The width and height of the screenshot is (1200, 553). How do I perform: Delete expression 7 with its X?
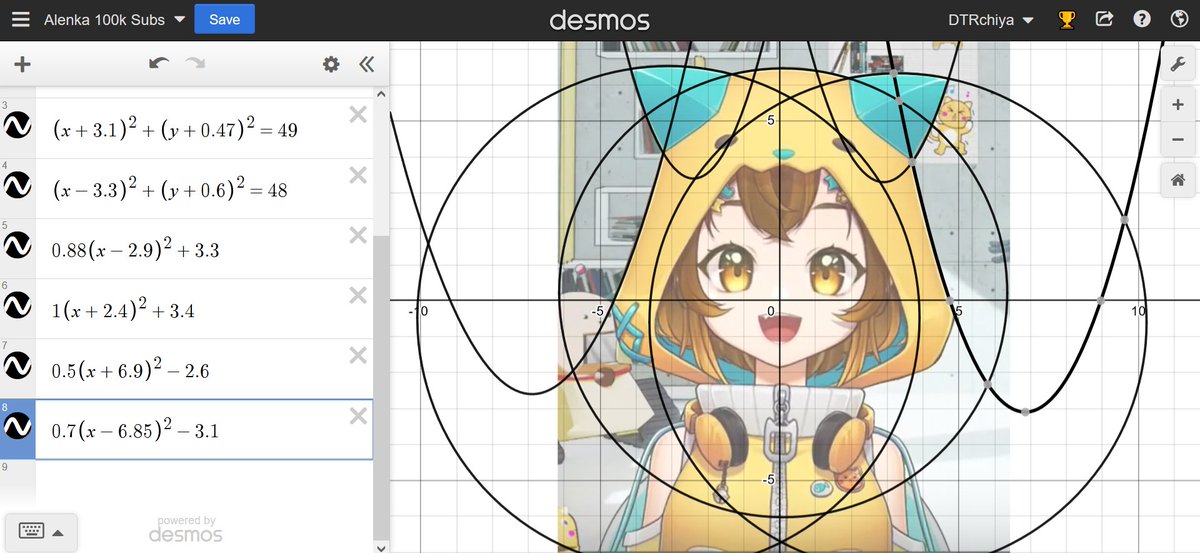(357, 355)
